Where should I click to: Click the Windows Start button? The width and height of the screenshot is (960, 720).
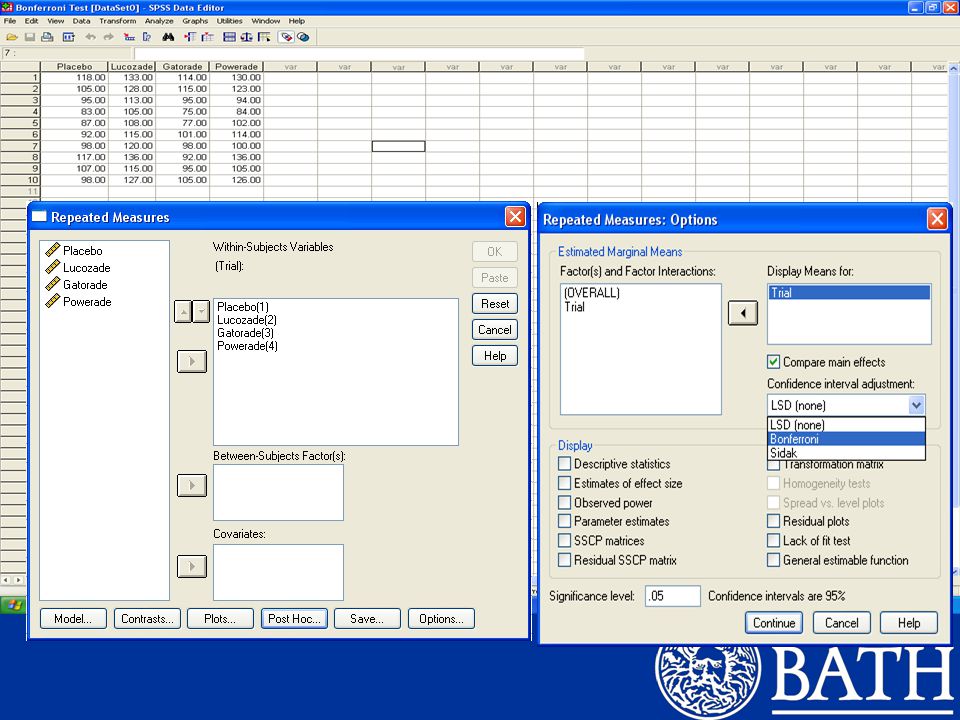13,606
